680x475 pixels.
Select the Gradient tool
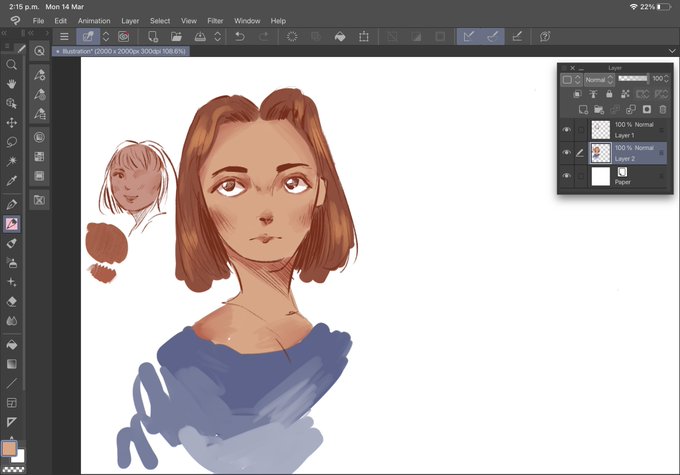pyautogui.click(x=12, y=364)
